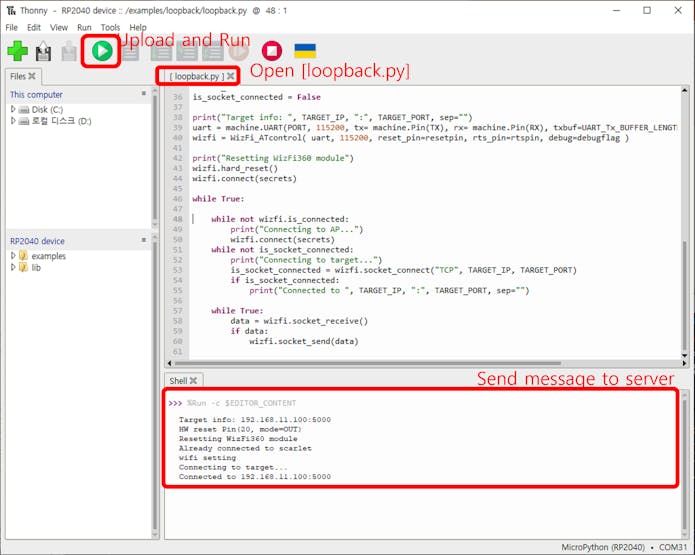Close the Thonny window
Screen dimensions: 695x555
tap(678, 10)
